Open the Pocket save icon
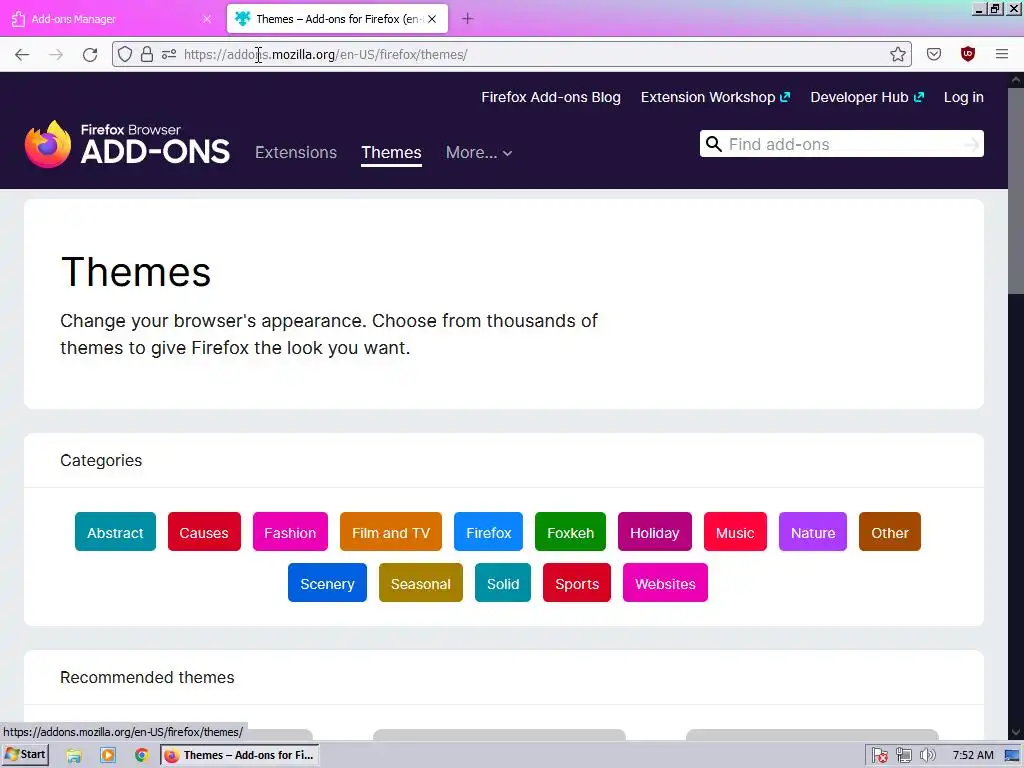This screenshot has width=1024, height=768. pos(934,54)
